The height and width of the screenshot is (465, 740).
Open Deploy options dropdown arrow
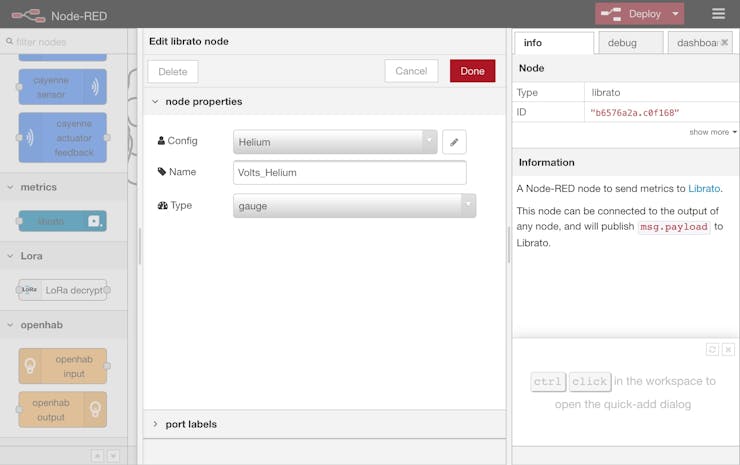[675, 14]
